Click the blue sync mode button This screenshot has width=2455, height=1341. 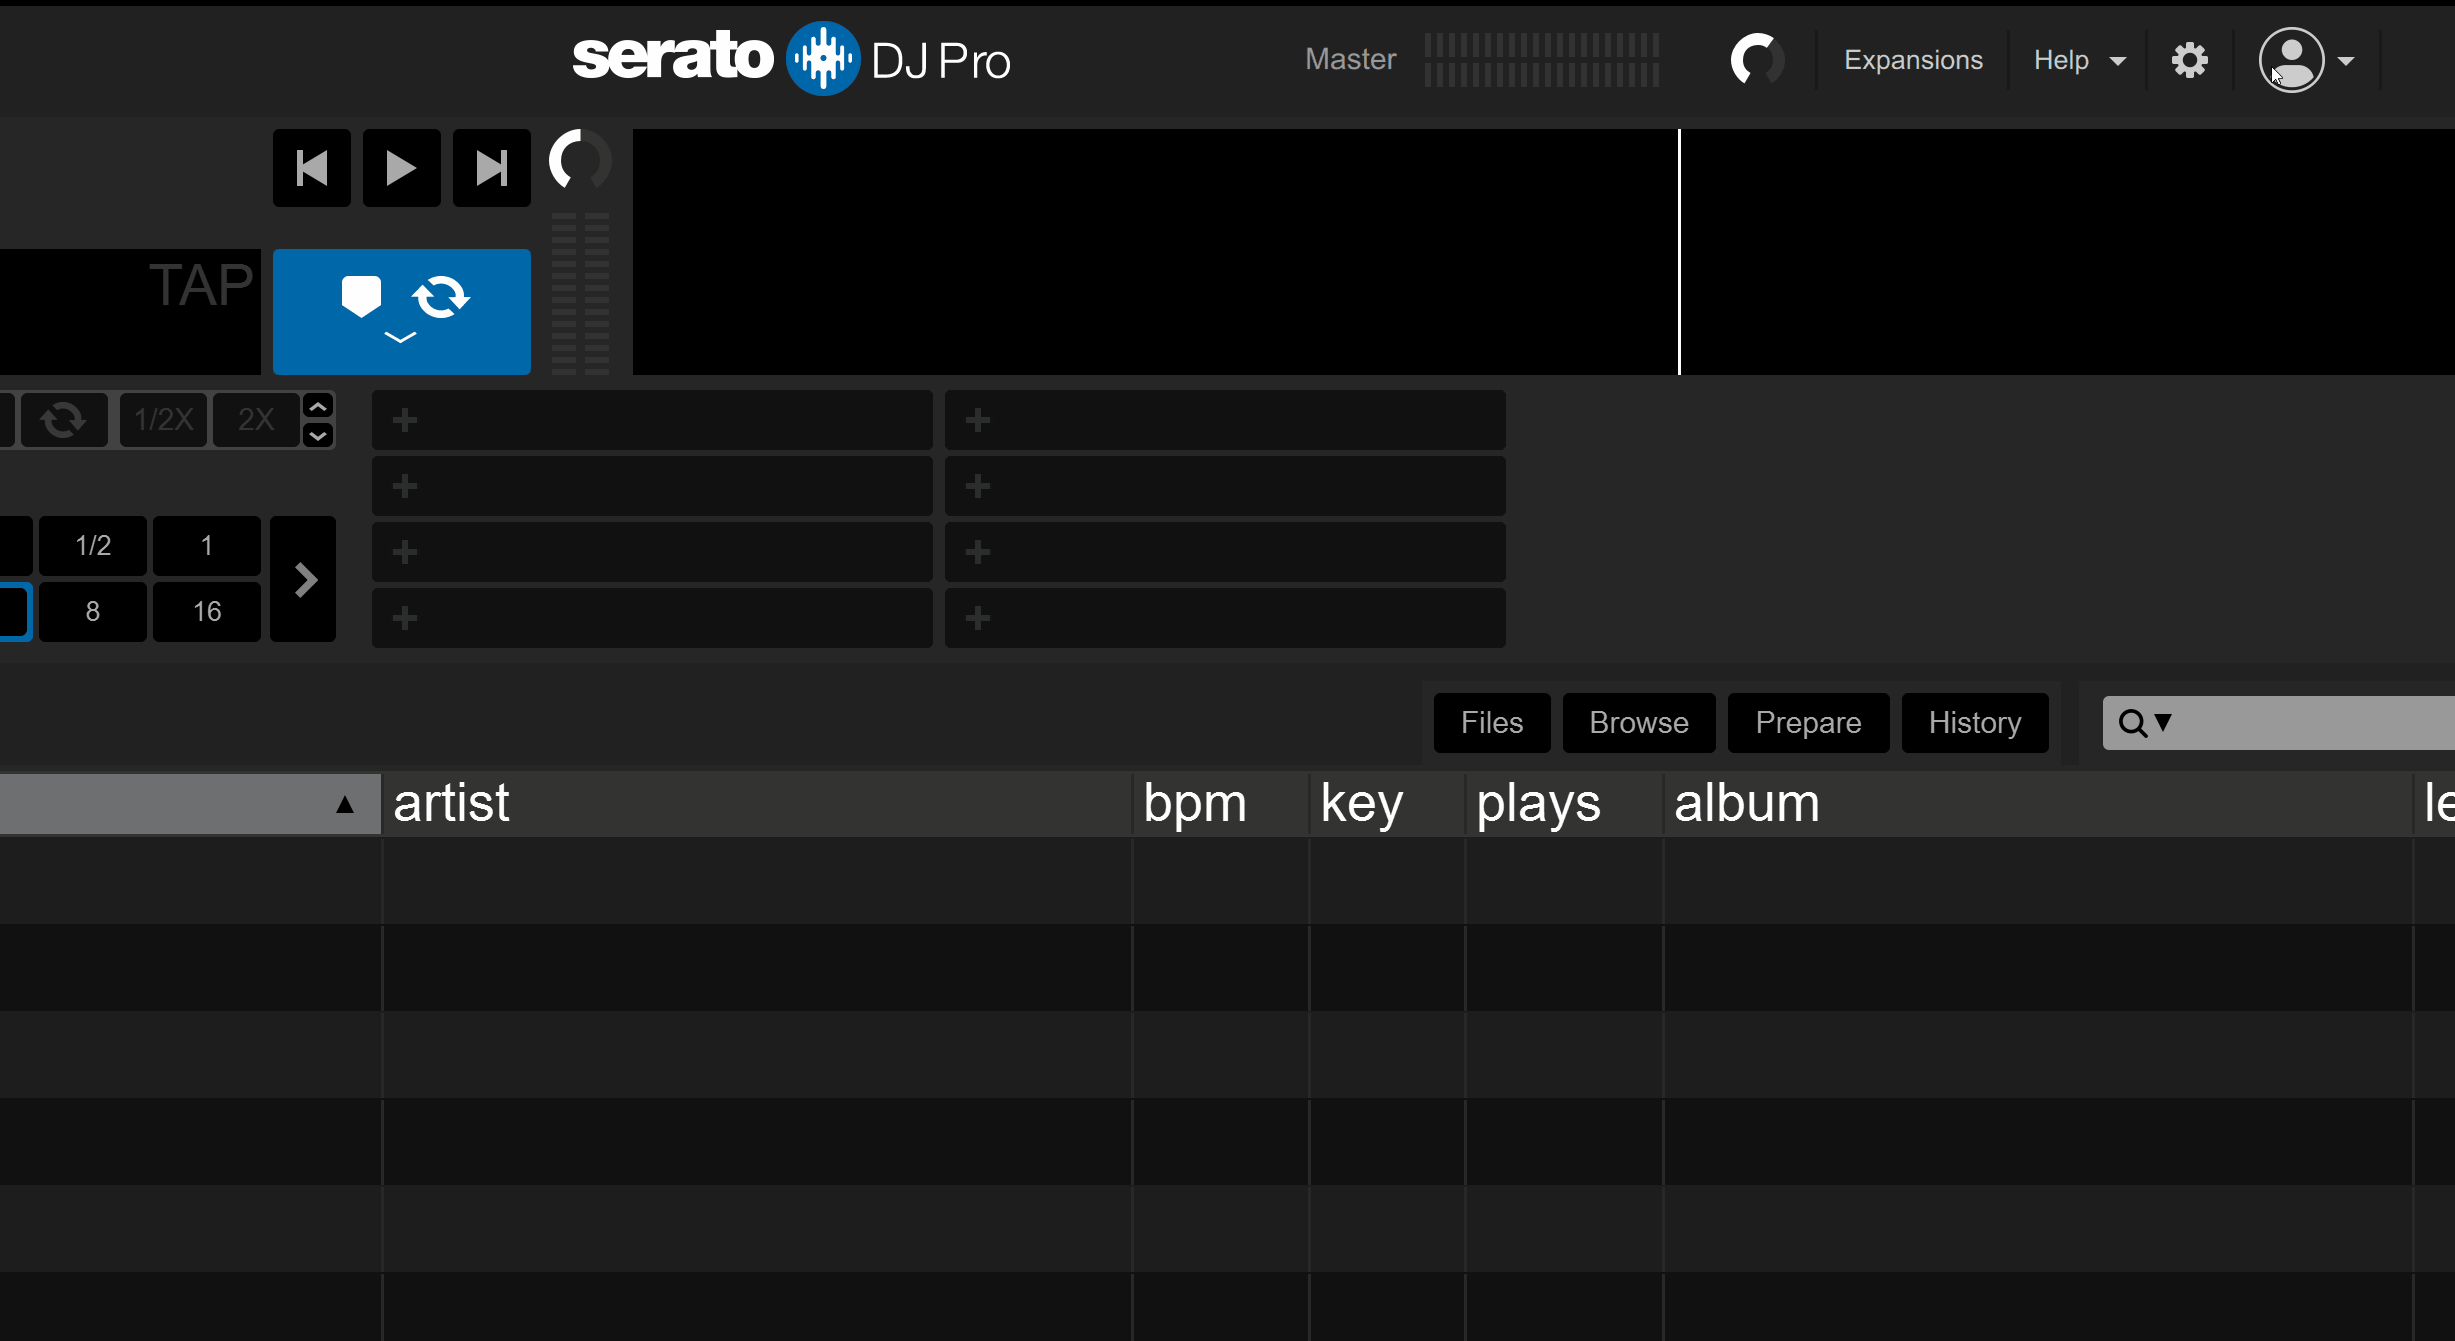(401, 311)
